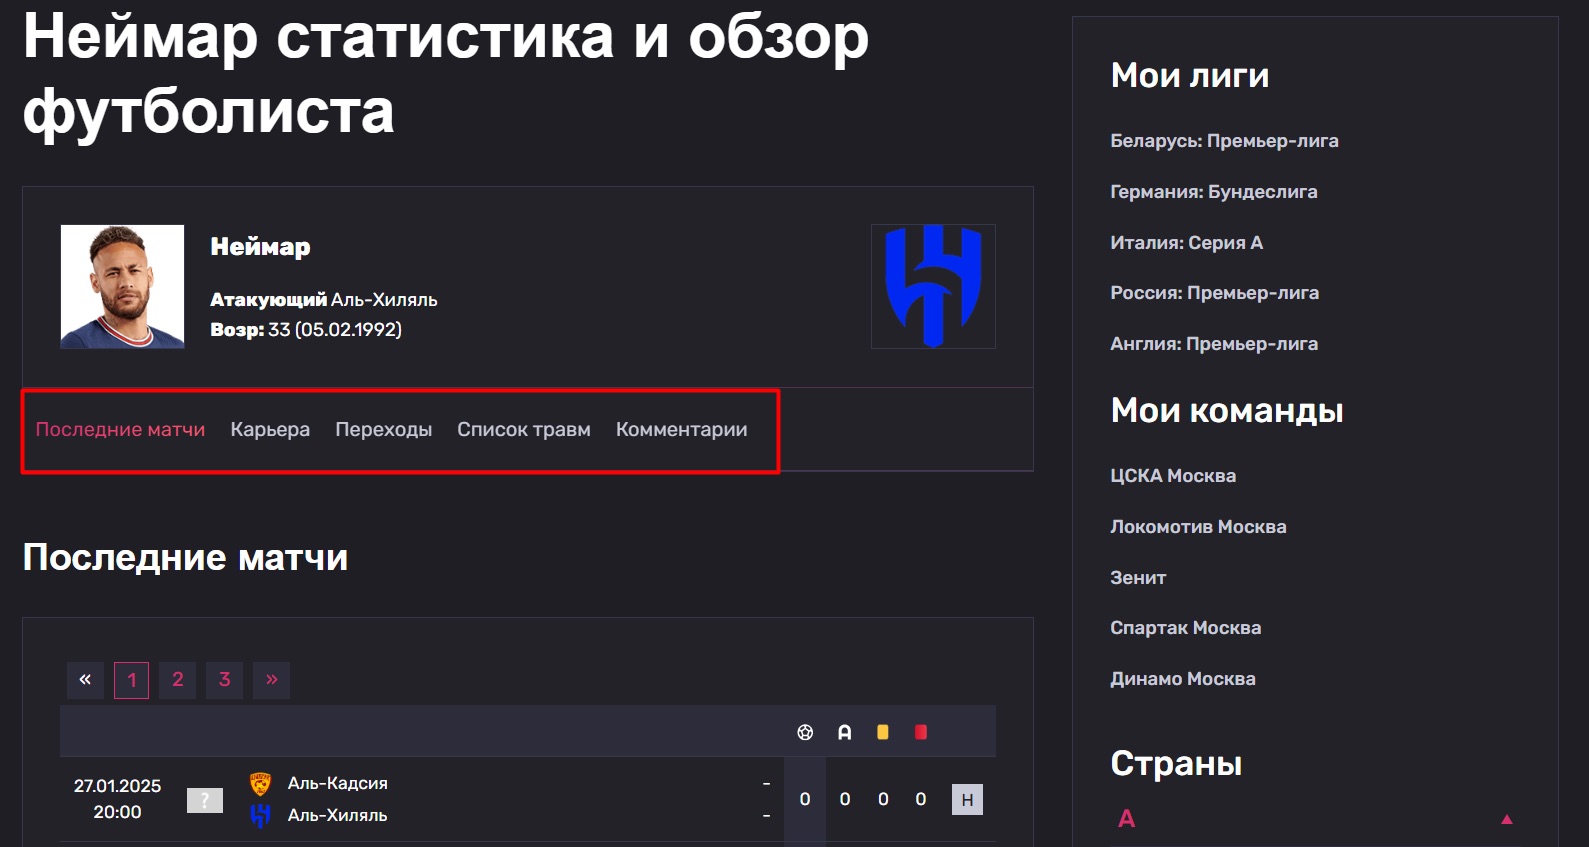Screen dimensions: 1589x847
Task: Select pagination page 3
Action: [x=225, y=680]
